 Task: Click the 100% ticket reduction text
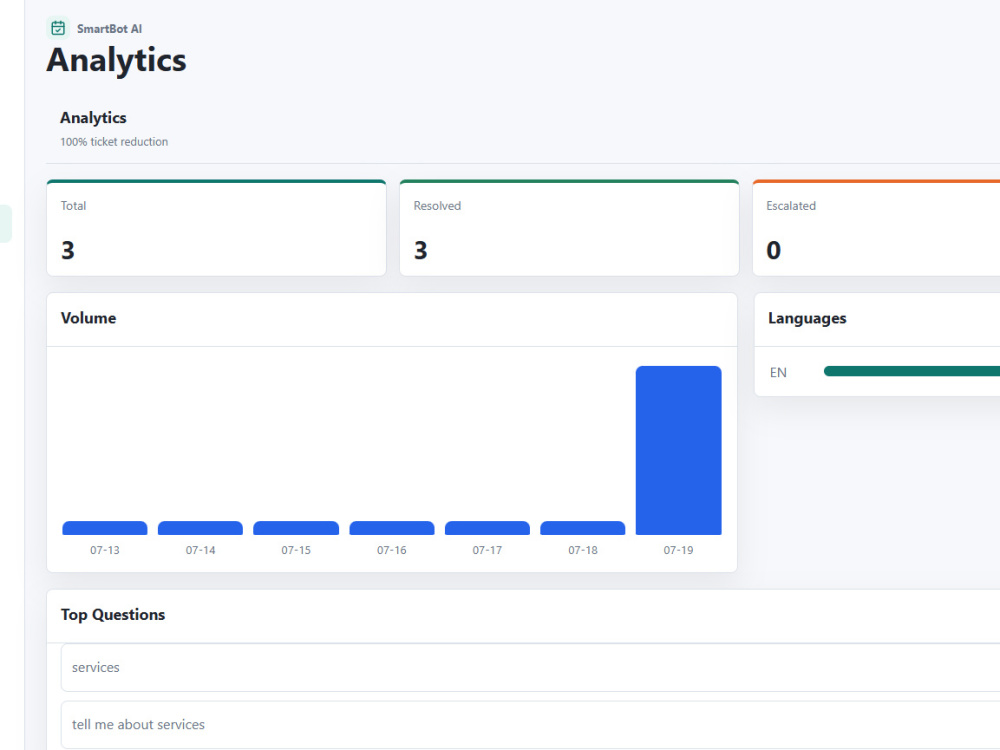coord(114,142)
